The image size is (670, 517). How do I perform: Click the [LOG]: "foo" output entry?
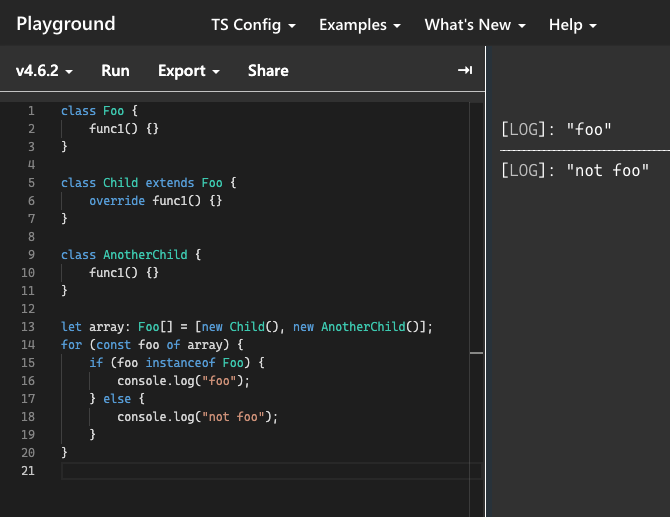click(556, 129)
